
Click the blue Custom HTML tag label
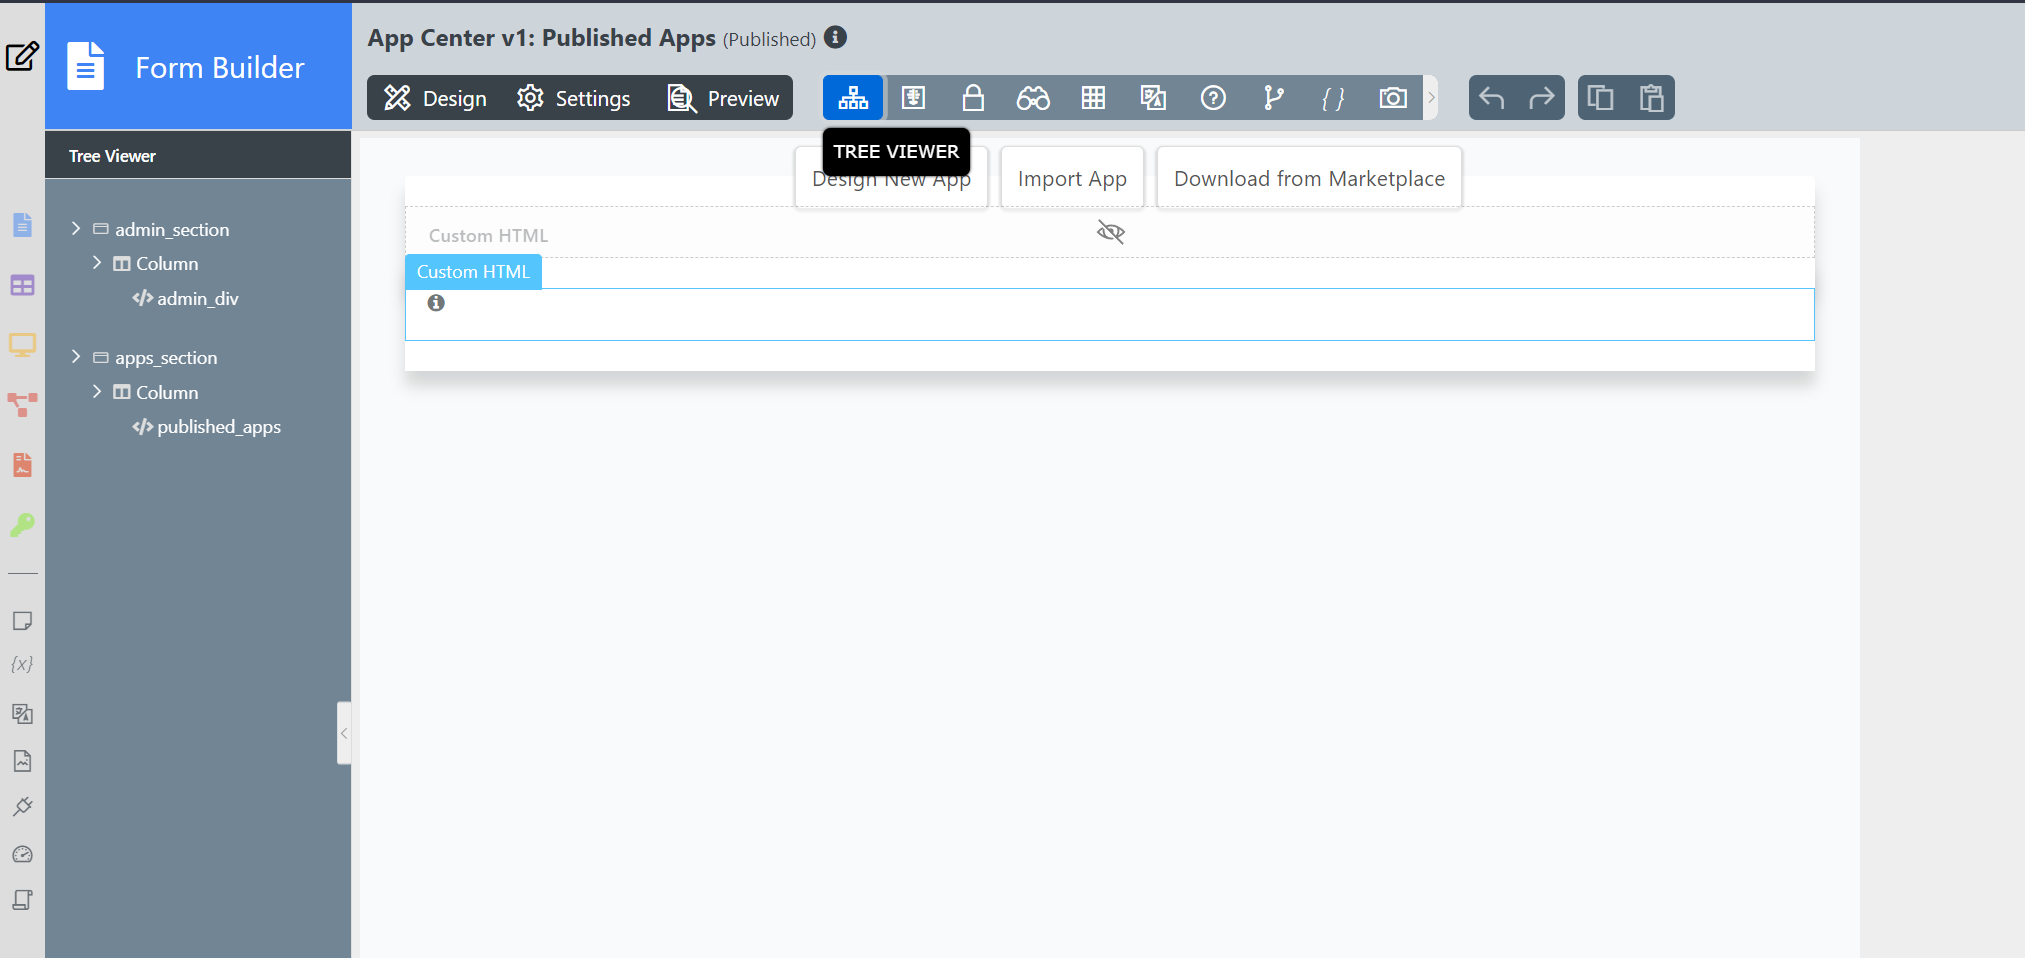pyautogui.click(x=473, y=272)
